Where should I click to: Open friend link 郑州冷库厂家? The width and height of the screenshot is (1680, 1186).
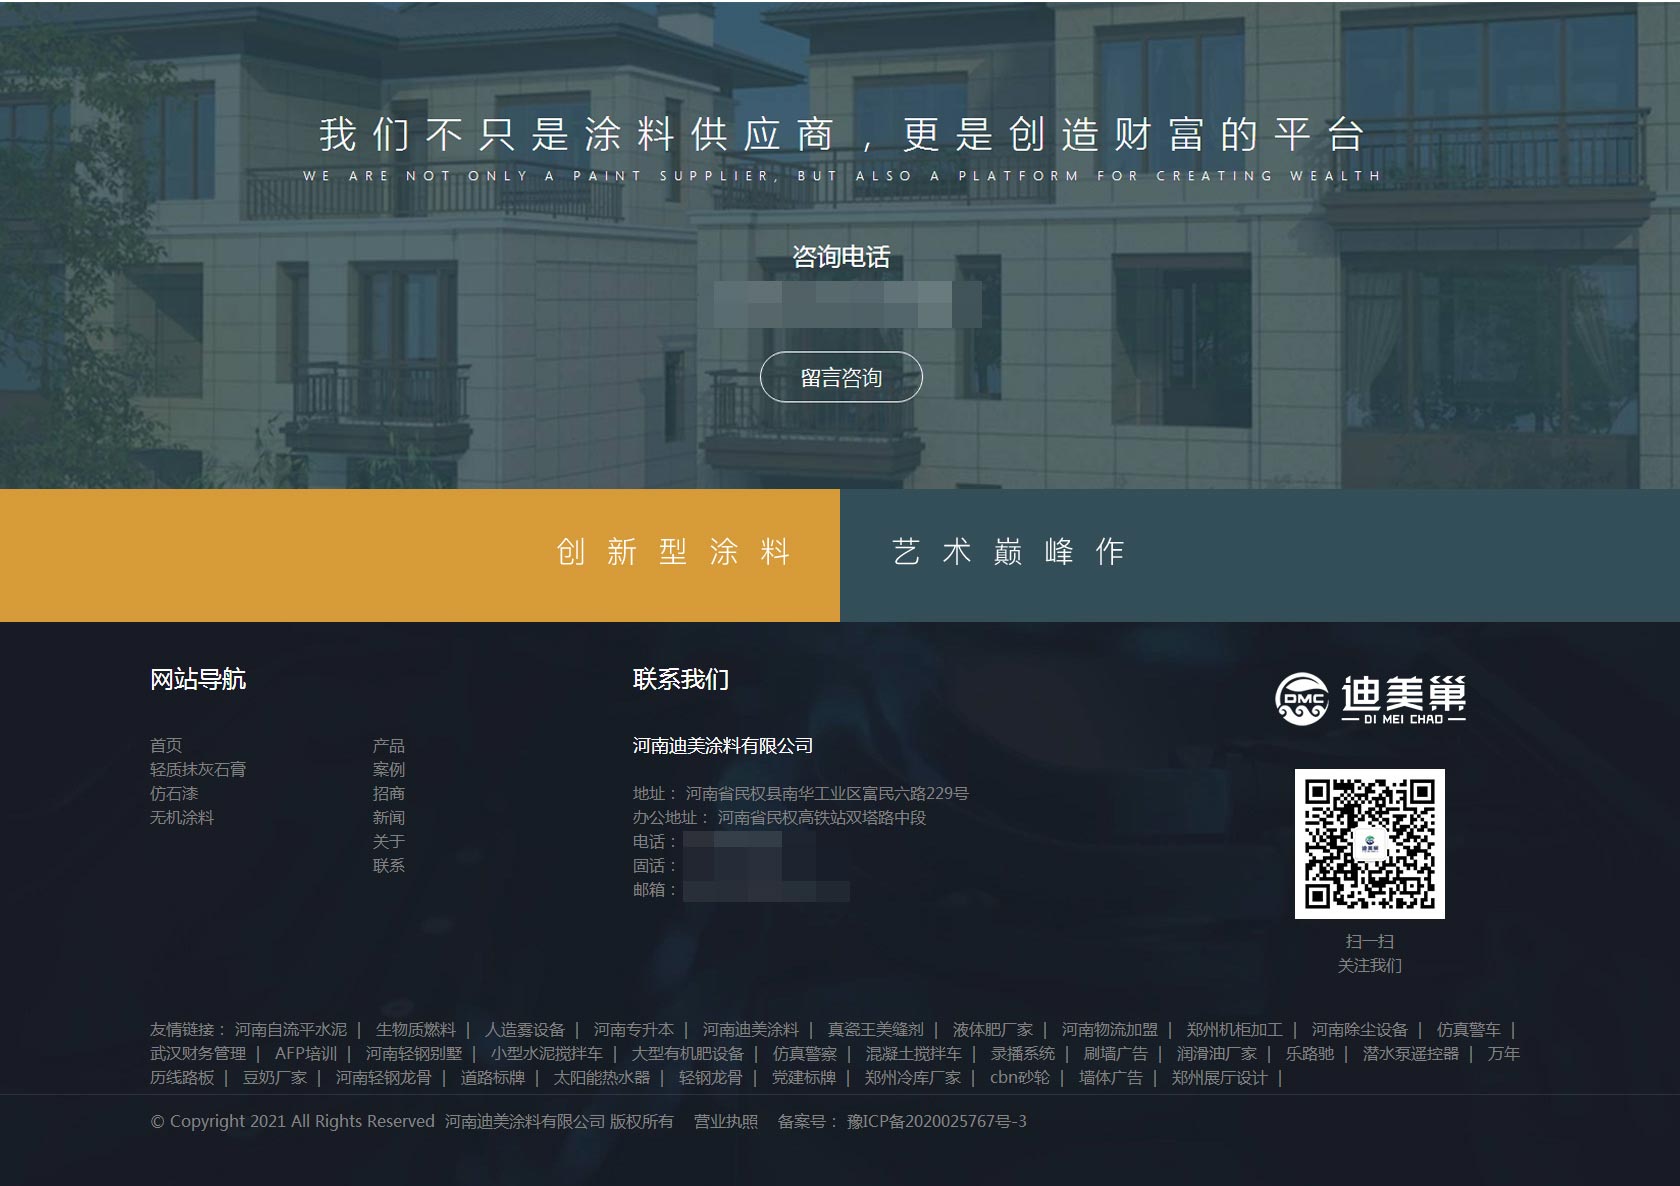(913, 1077)
